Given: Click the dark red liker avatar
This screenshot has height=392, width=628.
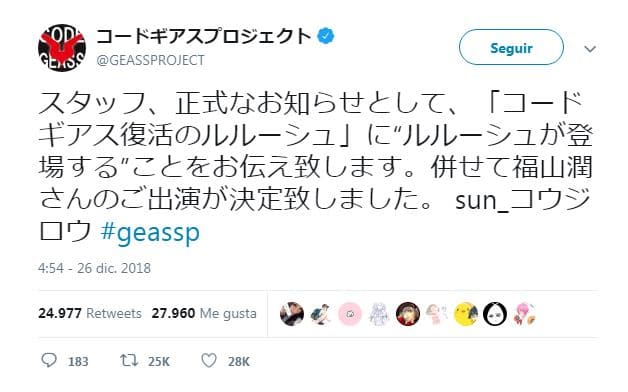Looking at the screenshot, I should [408, 314].
